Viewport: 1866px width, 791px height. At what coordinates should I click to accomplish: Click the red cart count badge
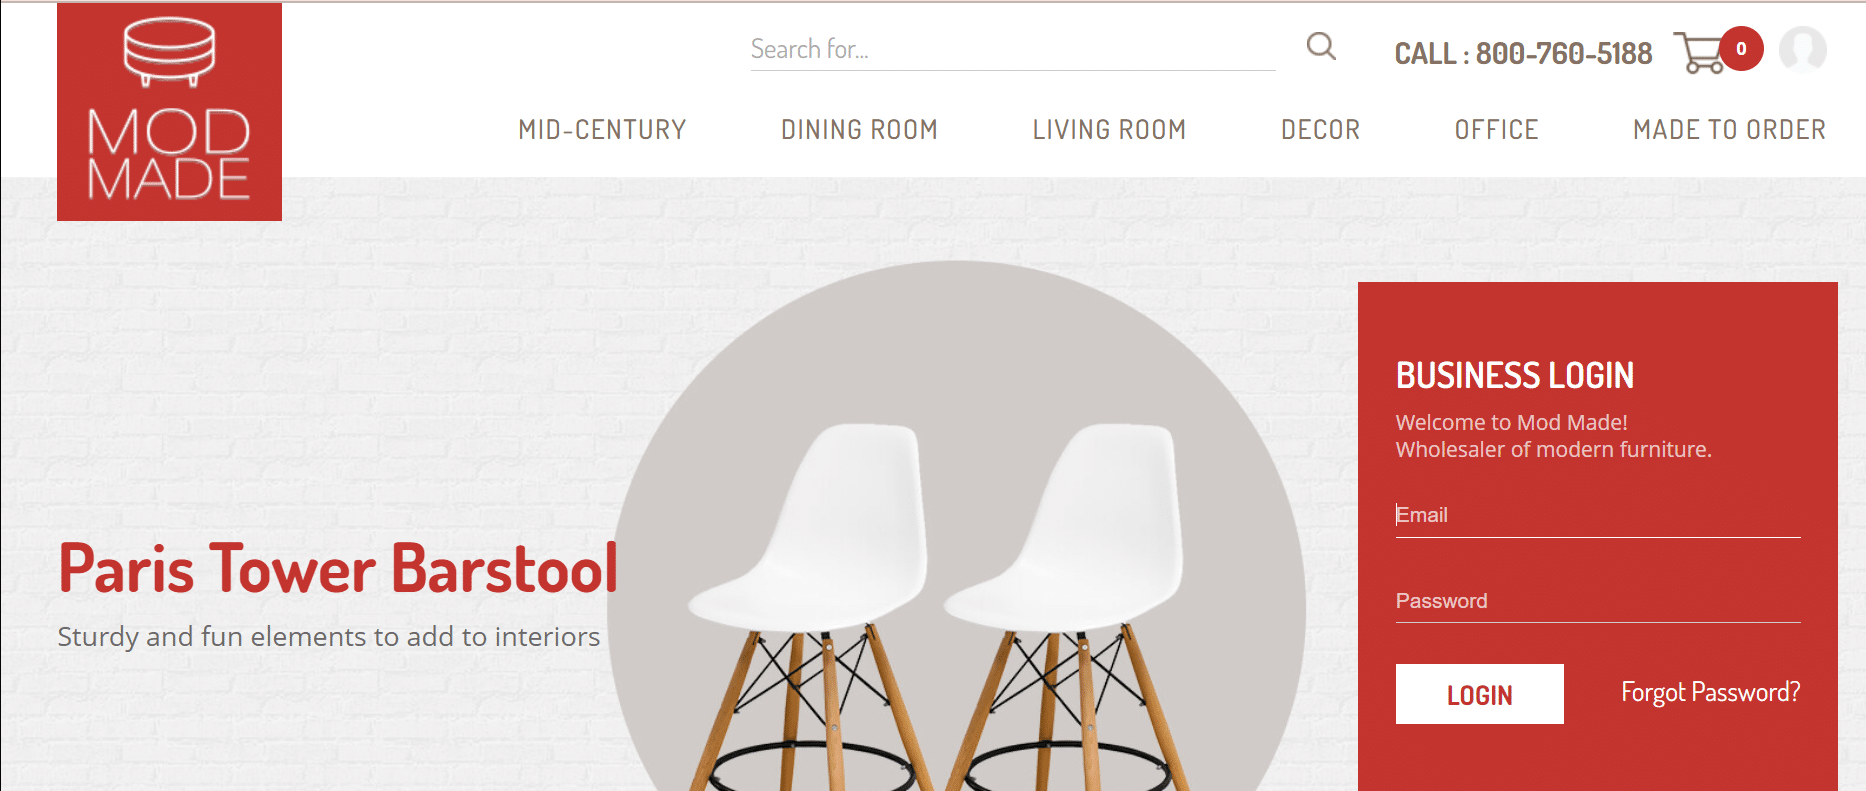1741,49
